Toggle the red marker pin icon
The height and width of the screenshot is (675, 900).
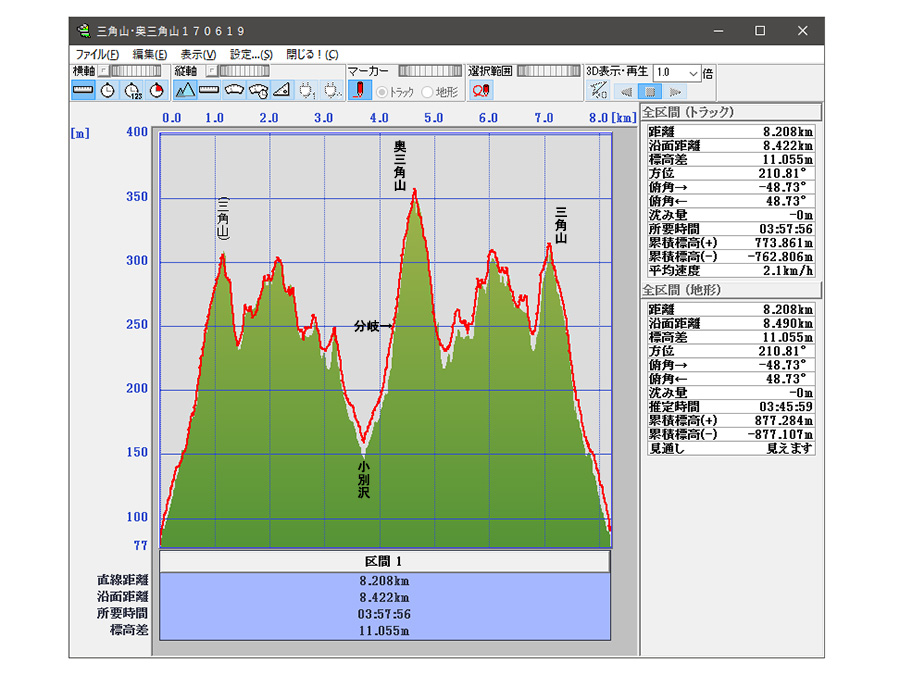tap(360, 91)
